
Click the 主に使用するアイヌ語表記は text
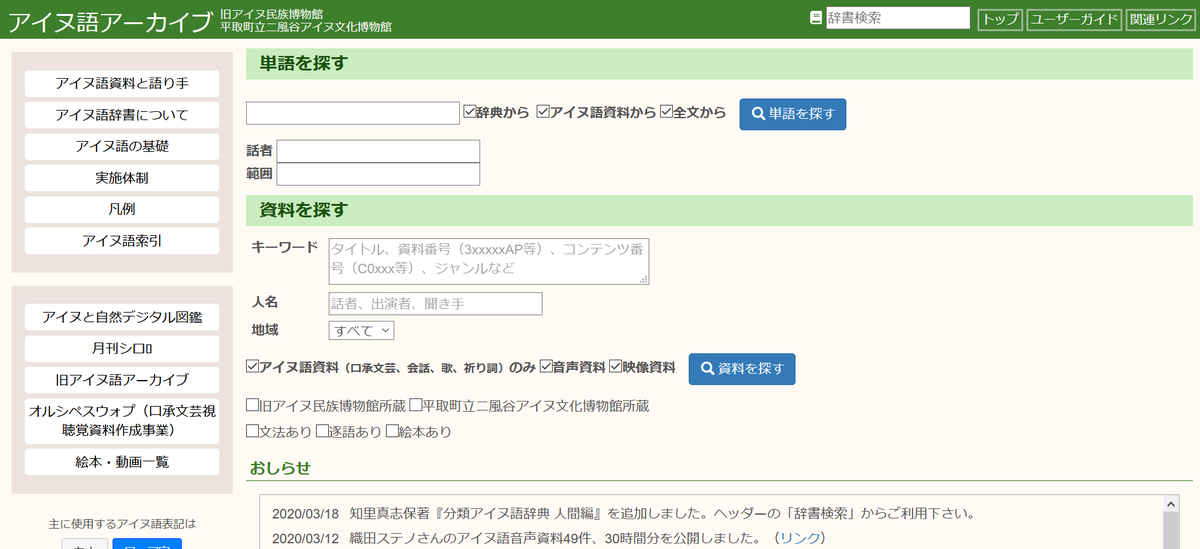[122, 523]
